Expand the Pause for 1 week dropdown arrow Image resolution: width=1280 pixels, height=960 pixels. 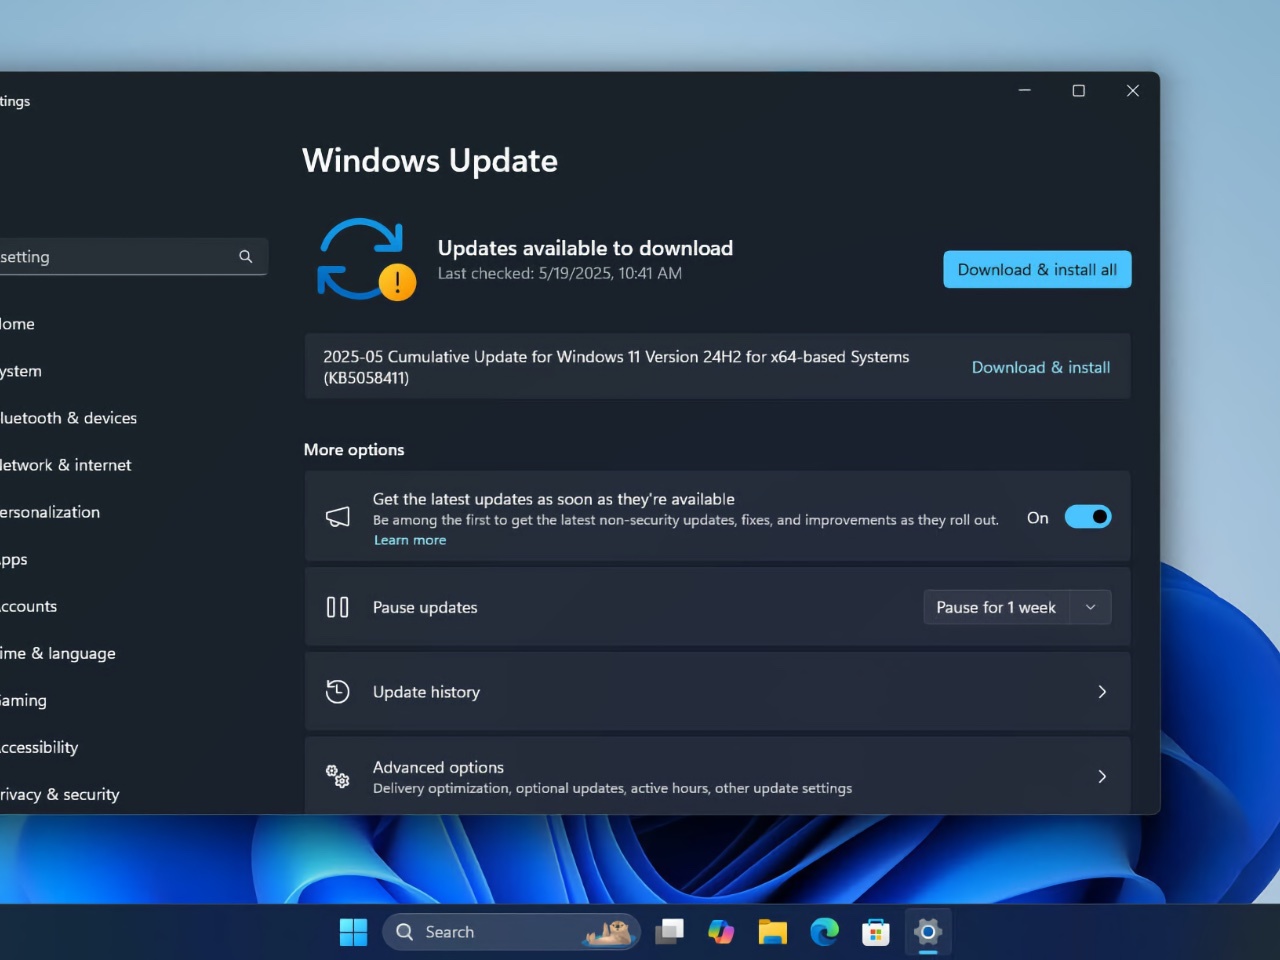click(x=1091, y=607)
